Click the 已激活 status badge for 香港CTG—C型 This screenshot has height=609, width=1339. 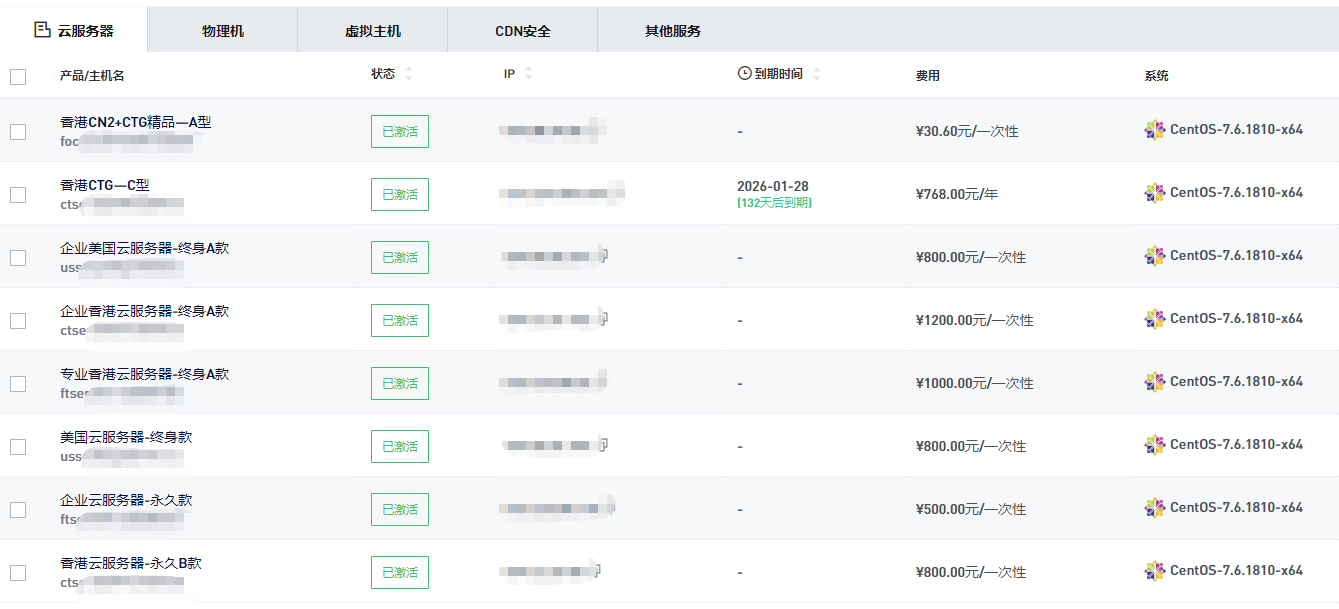pyautogui.click(x=399, y=194)
